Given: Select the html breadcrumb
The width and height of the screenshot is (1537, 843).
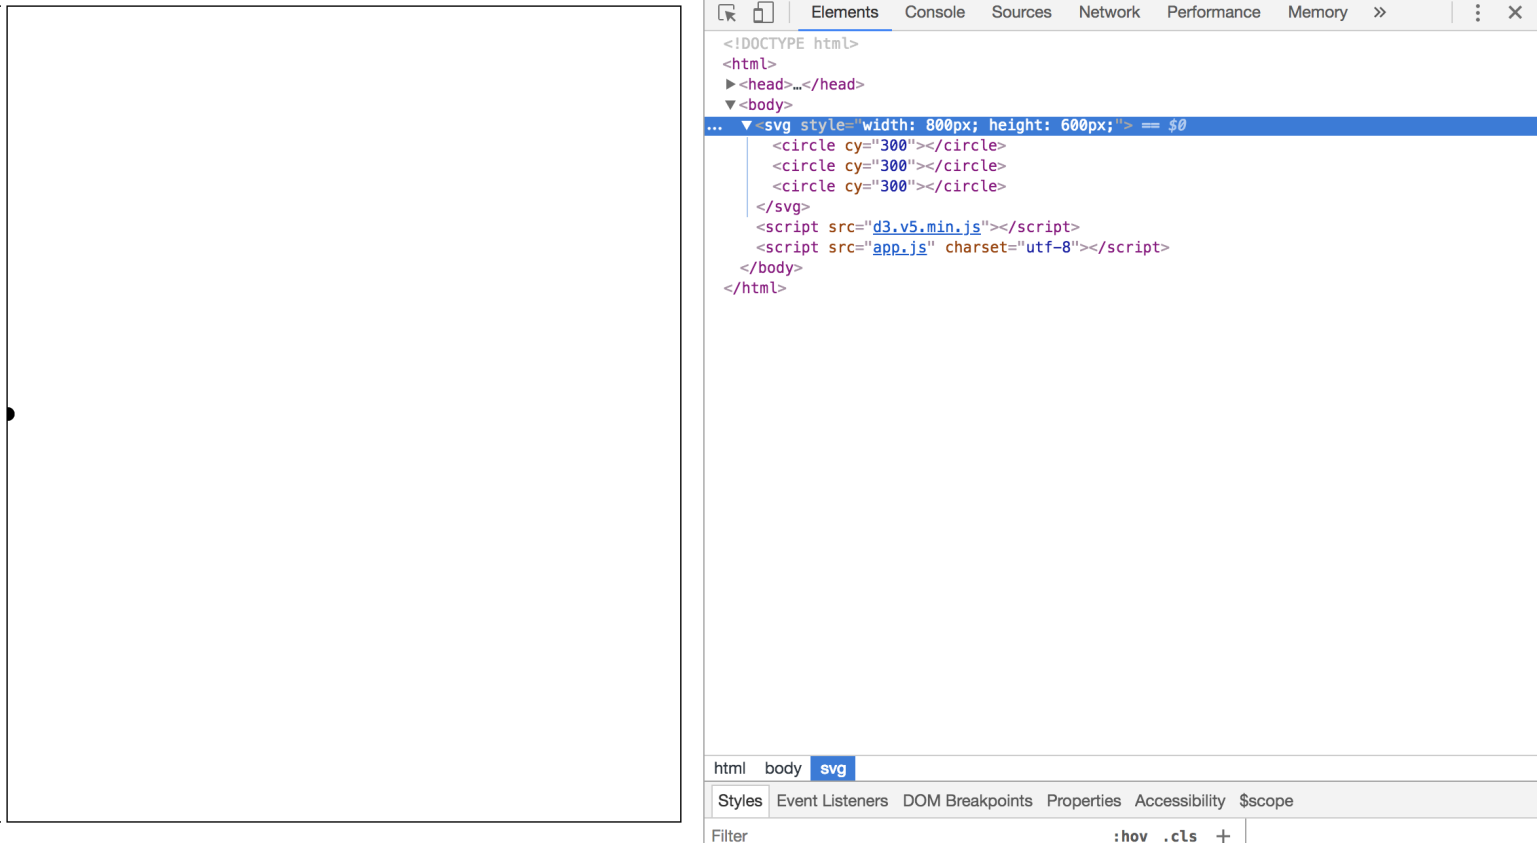Looking at the screenshot, I should pyautogui.click(x=729, y=768).
